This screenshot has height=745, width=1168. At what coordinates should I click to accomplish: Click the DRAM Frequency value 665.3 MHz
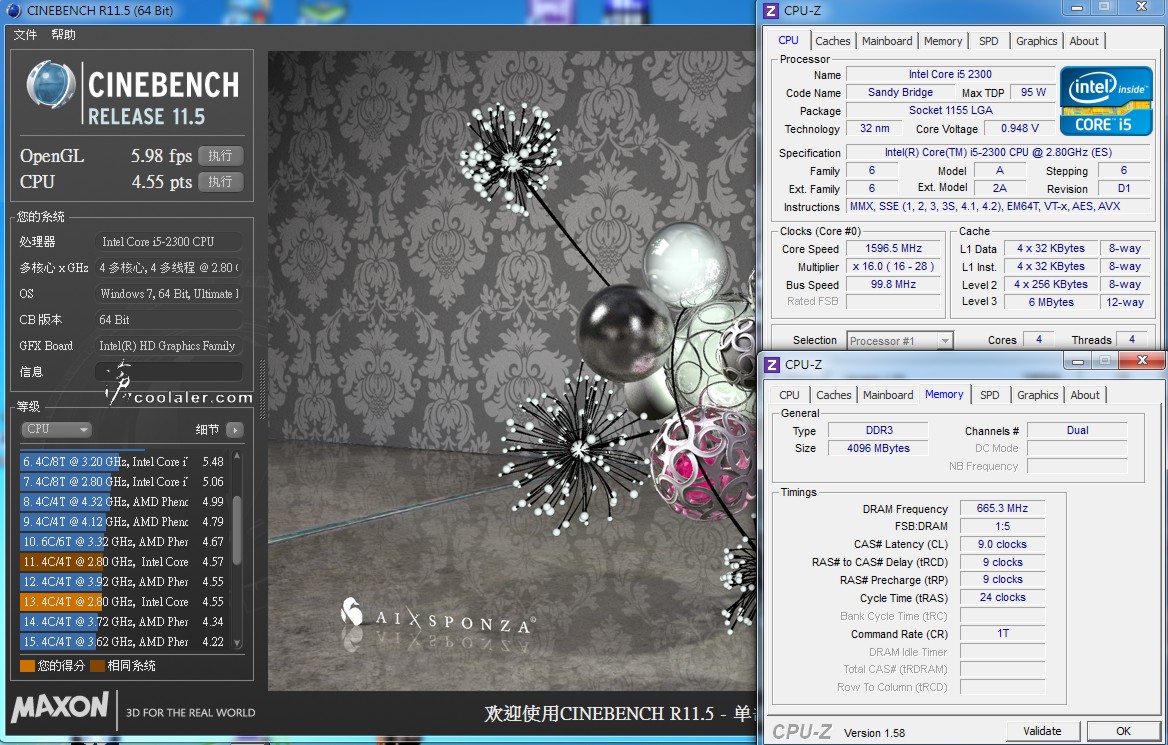1002,508
